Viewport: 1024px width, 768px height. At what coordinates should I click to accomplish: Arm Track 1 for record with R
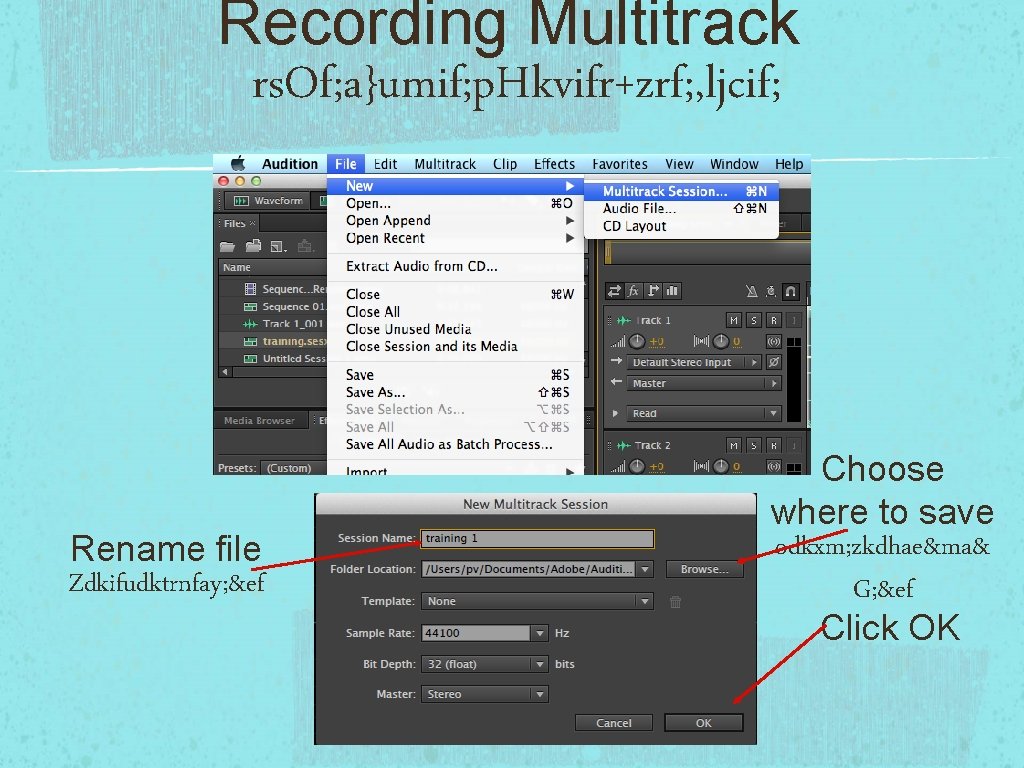click(773, 320)
